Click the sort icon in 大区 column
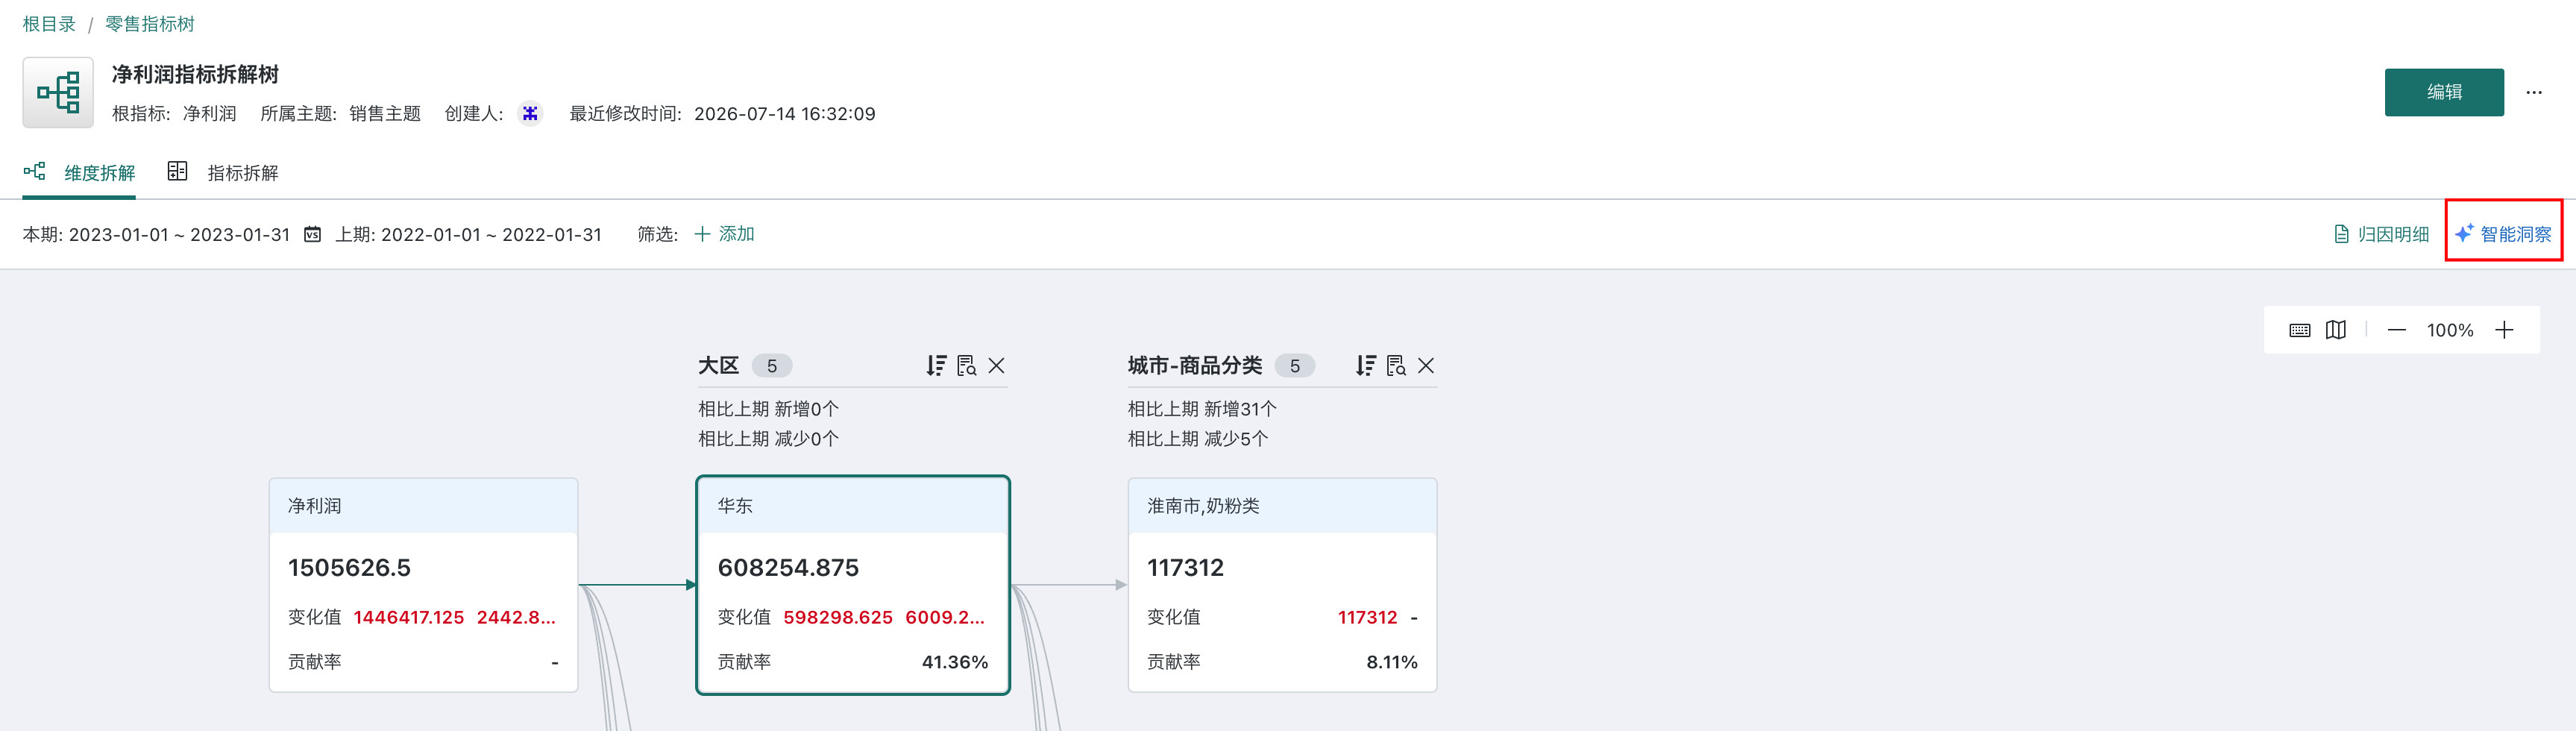2576x731 pixels. tap(936, 366)
